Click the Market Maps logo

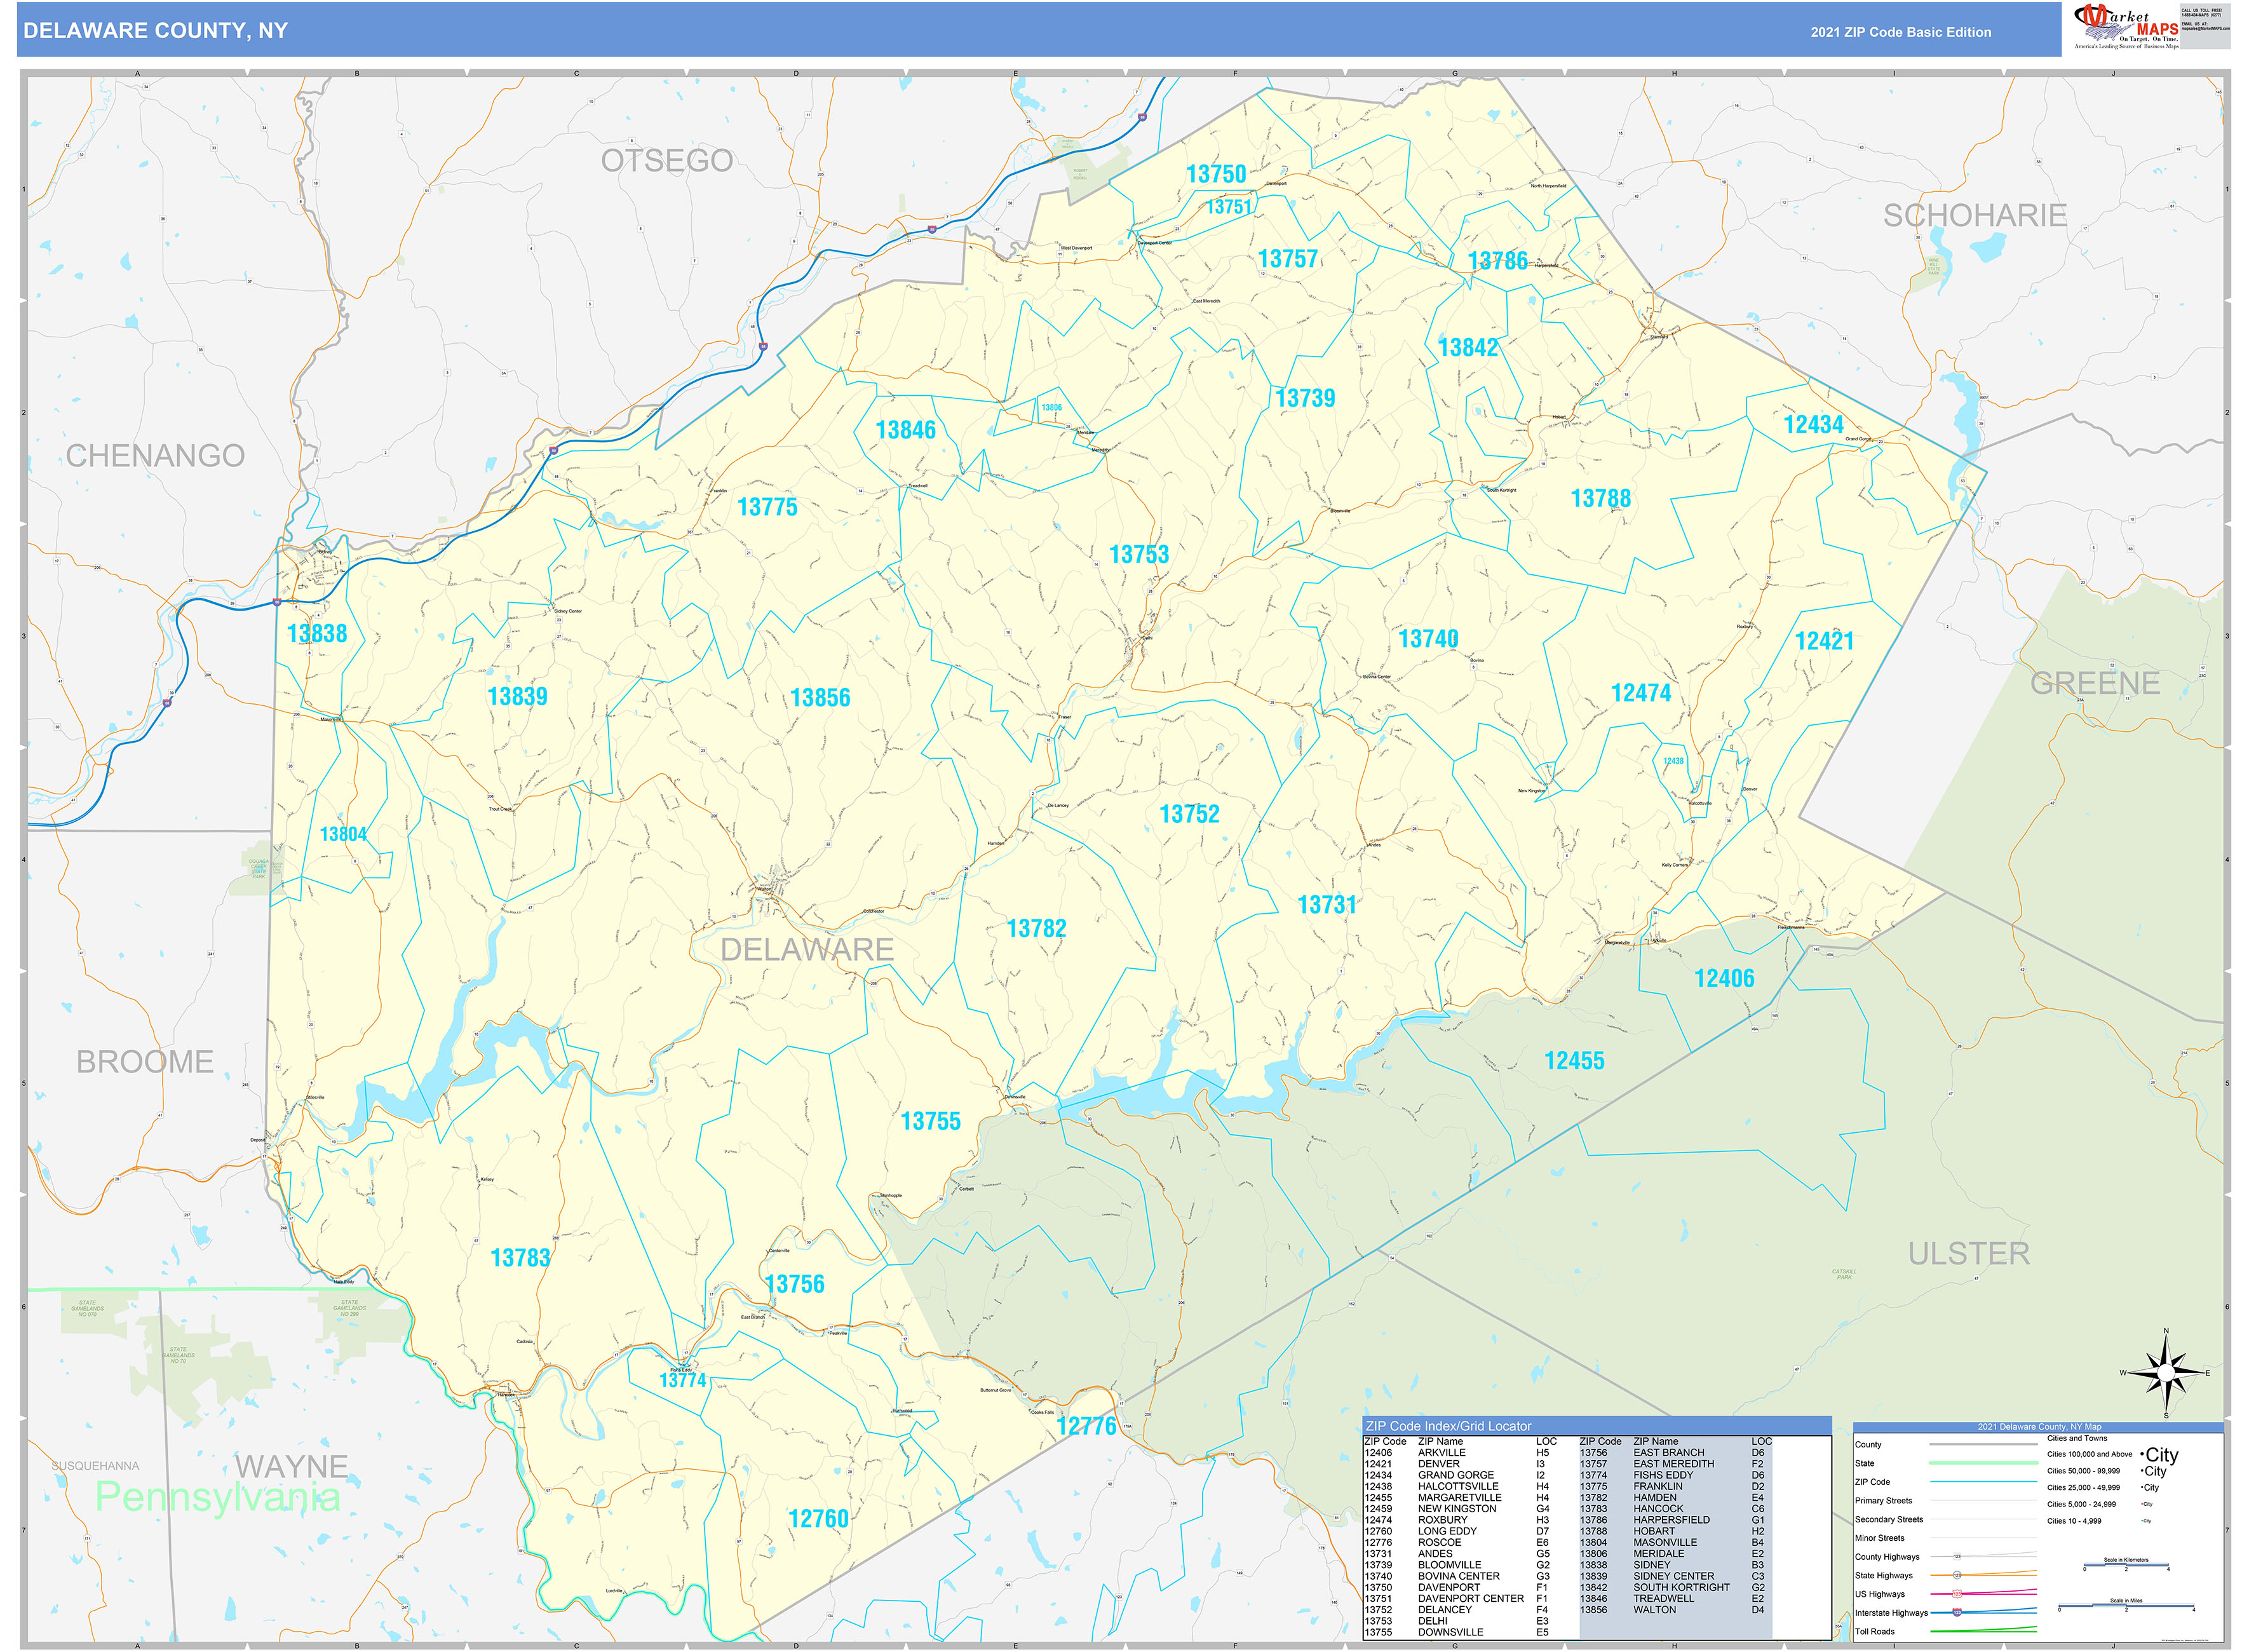pos(2125,26)
